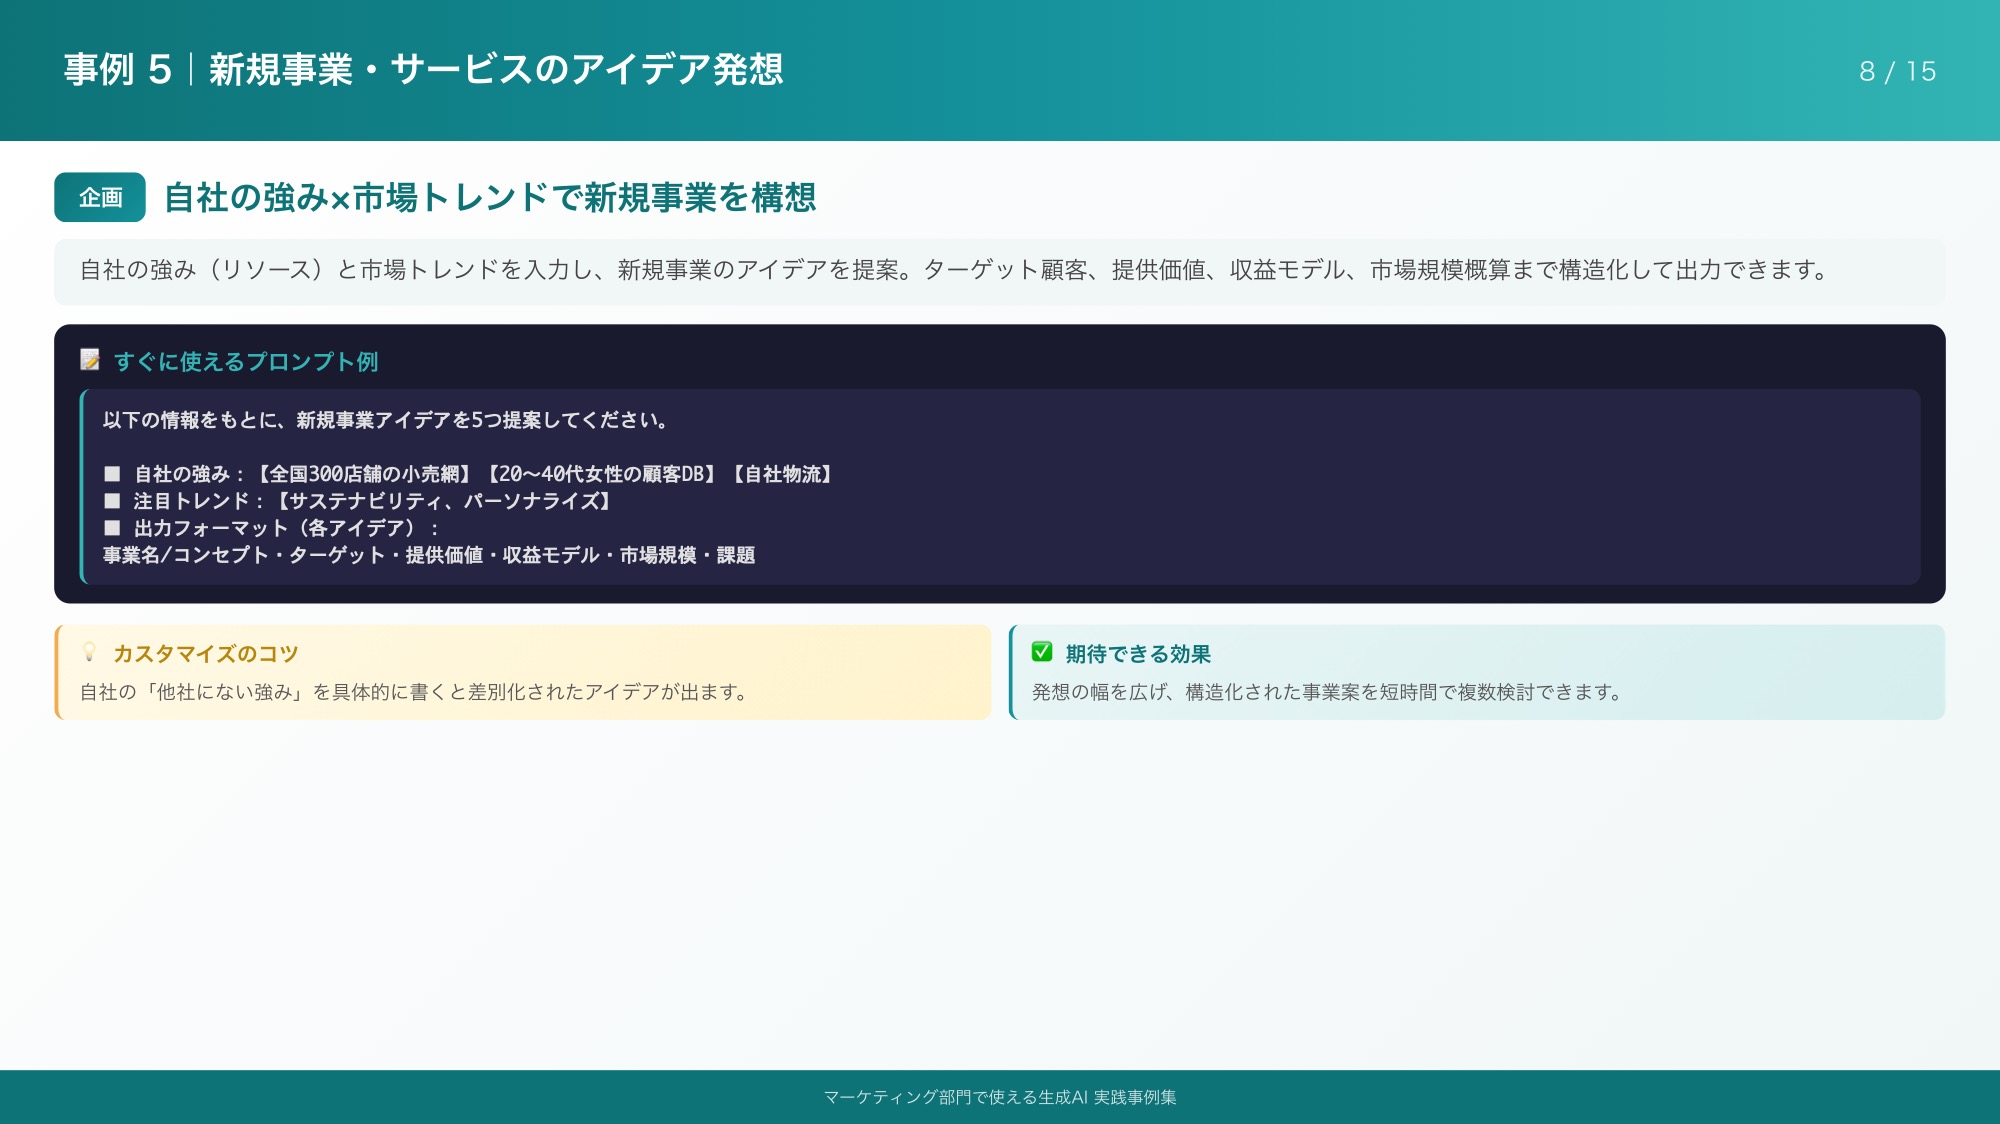Click the 出力フォーマット bullet line
Image resolution: width=2000 pixels, height=1124 pixels.
click(x=271, y=528)
